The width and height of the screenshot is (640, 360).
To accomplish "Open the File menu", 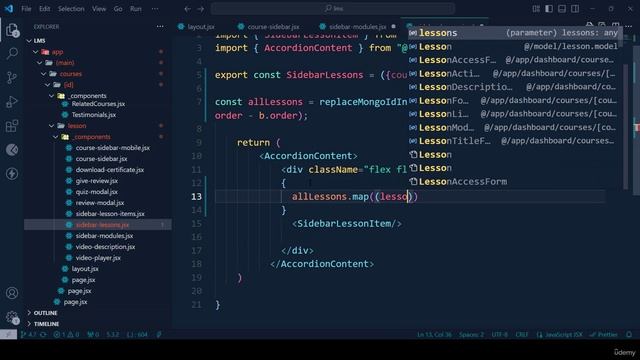I will [26, 9].
